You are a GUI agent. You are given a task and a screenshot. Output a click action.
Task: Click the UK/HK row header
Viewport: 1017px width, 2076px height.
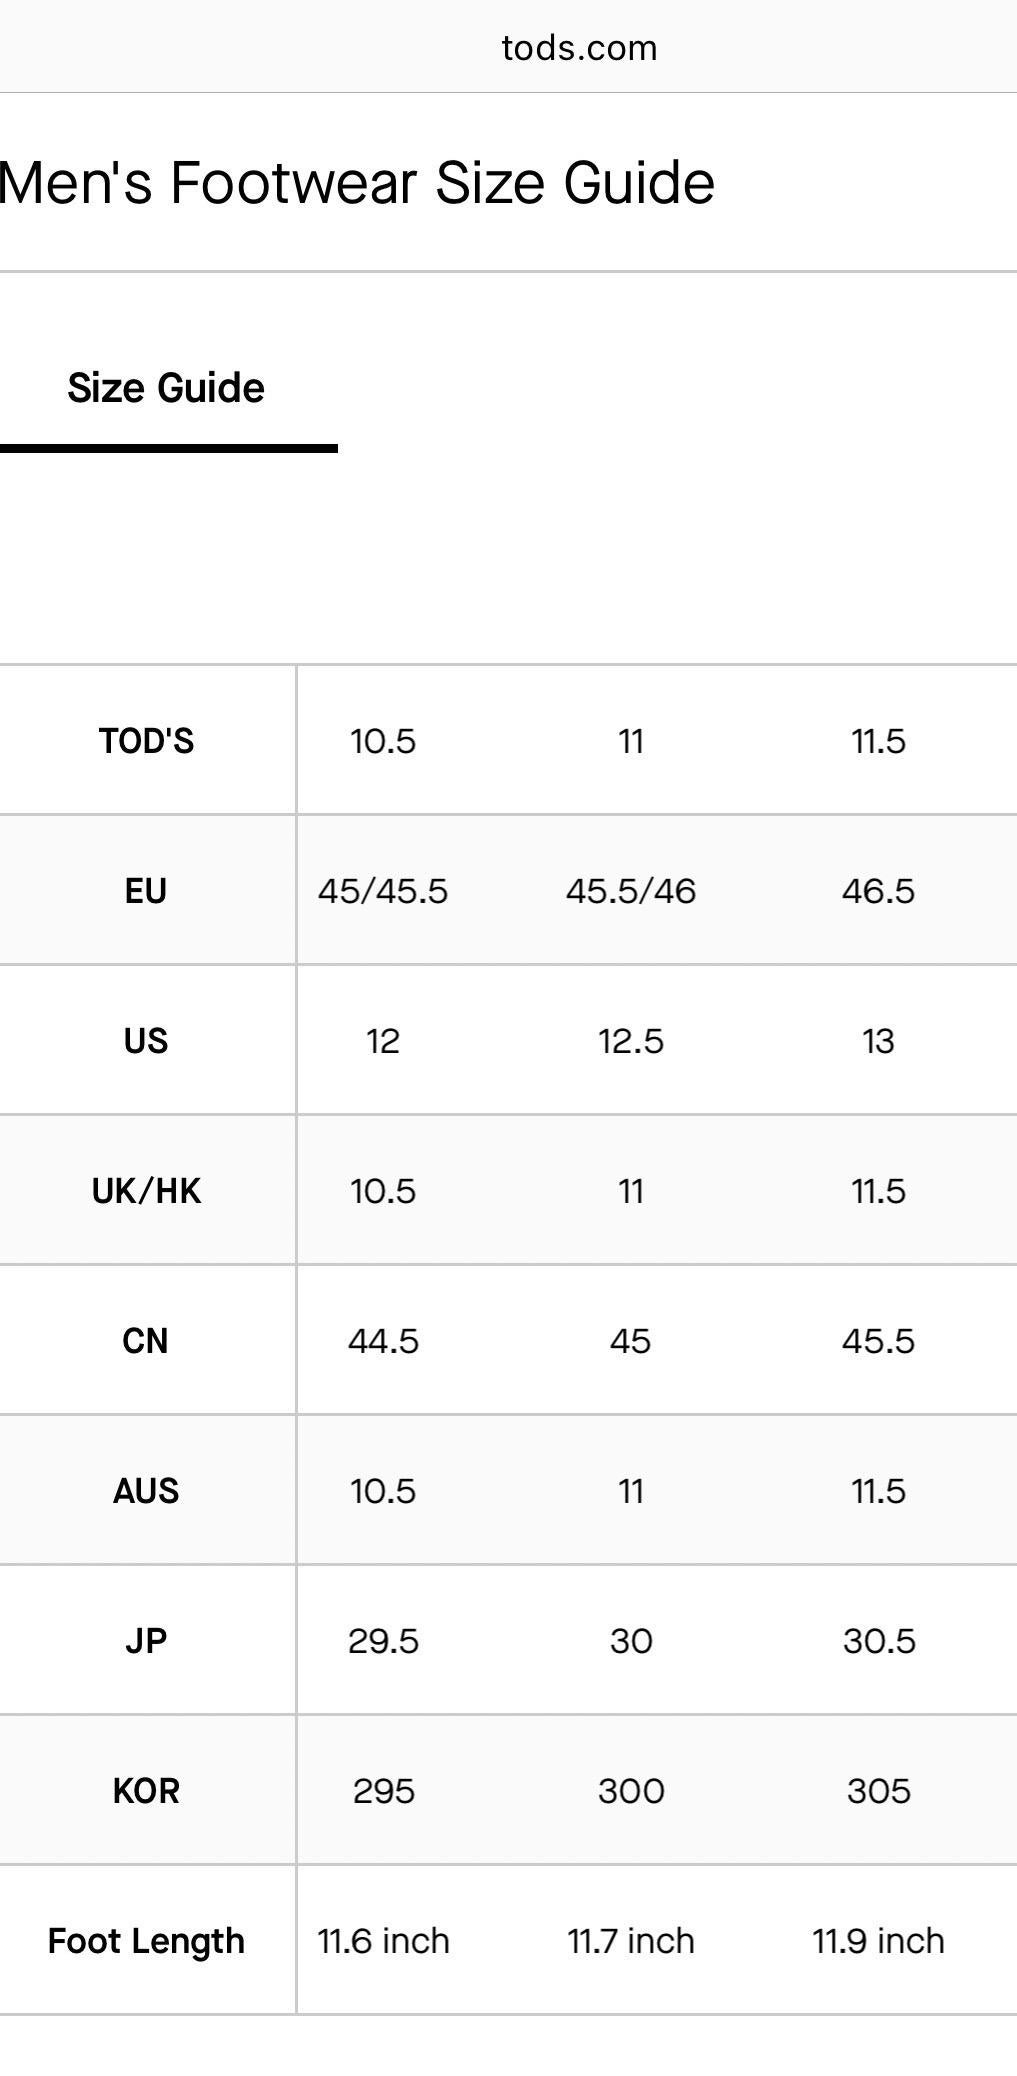click(x=146, y=1191)
